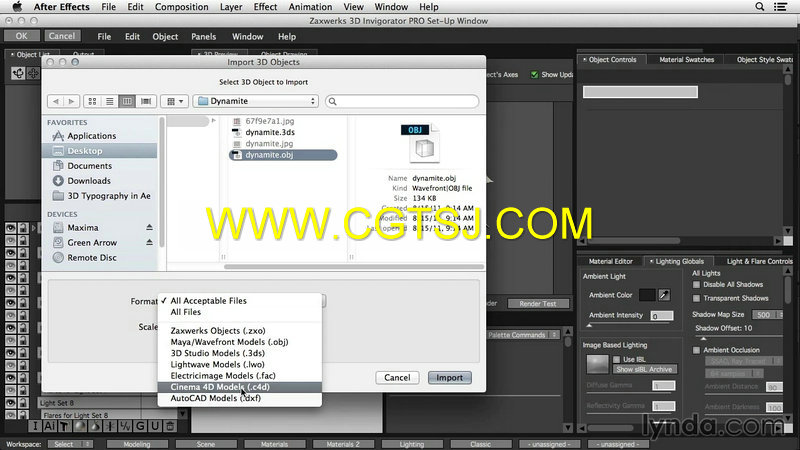Click the Shadow Offset slider handle
This screenshot has height=450, width=800.
703,338
